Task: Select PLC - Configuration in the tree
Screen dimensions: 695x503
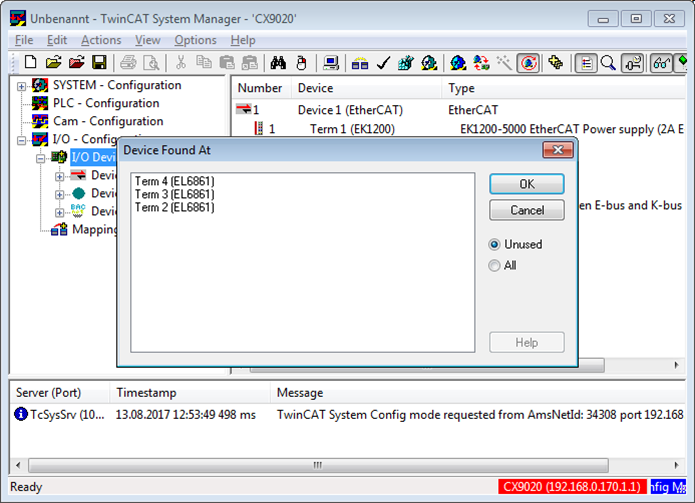Action: click(x=106, y=103)
